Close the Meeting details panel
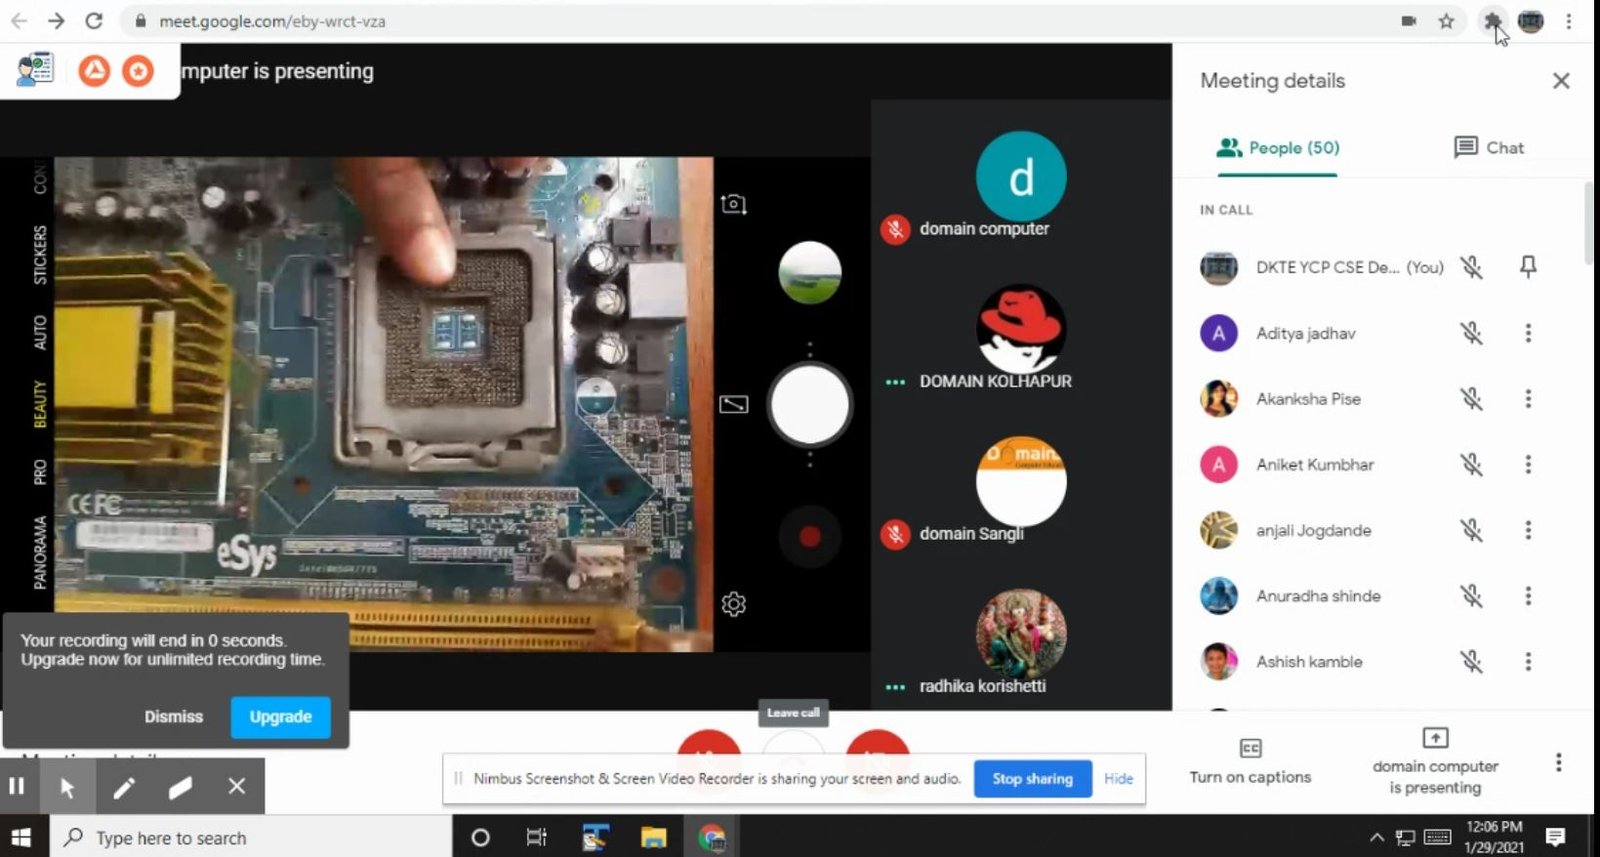This screenshot has height=857, width=1600. click(x=1560, y=81)
